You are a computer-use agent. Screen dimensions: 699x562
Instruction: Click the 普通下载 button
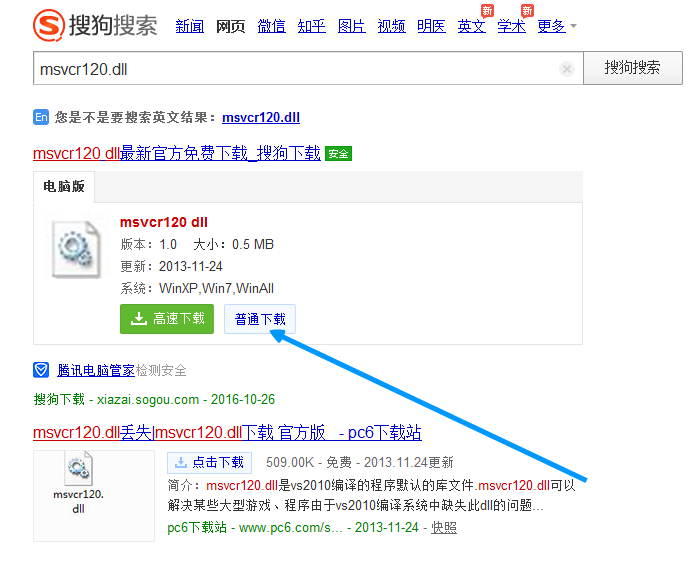(x=260, y=319)
